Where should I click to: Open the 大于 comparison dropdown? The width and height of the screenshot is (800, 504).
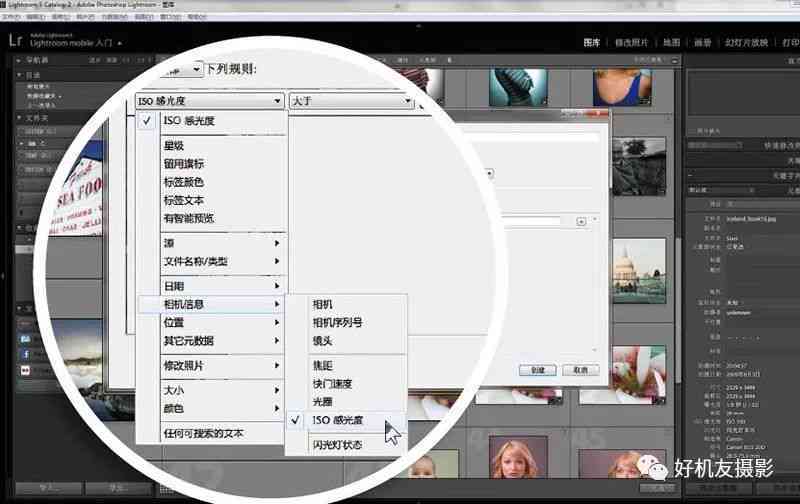pyautogui.click(x=351, y=100)
